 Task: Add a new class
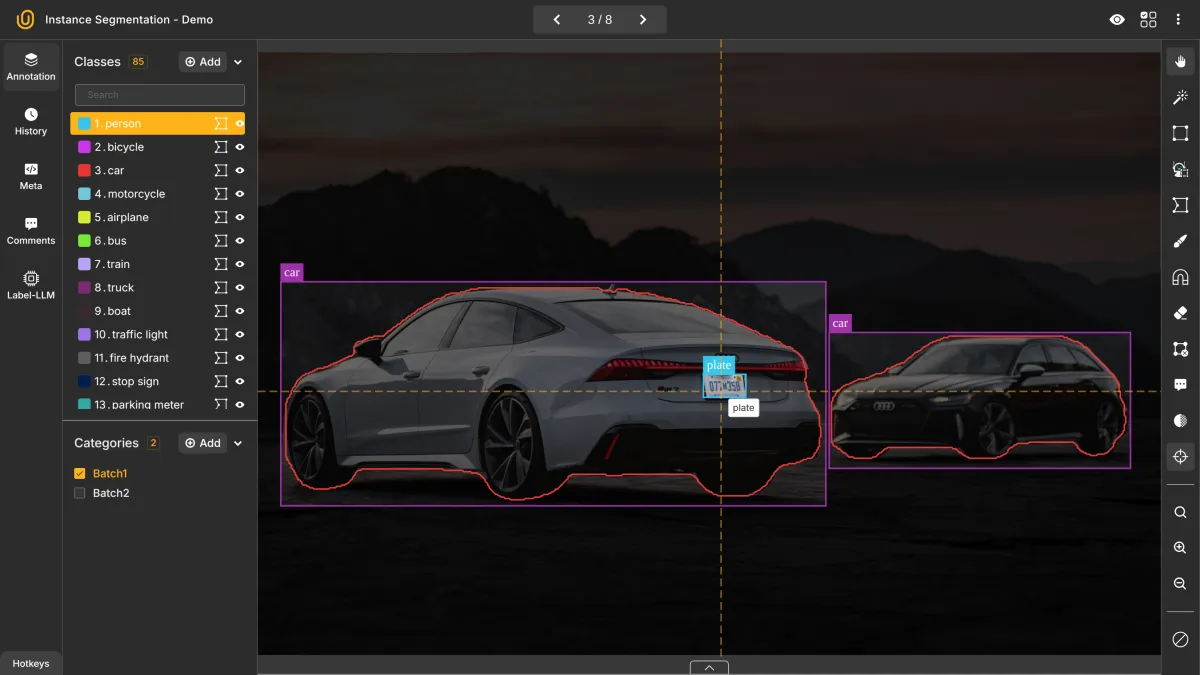click(x=202, y=61)
